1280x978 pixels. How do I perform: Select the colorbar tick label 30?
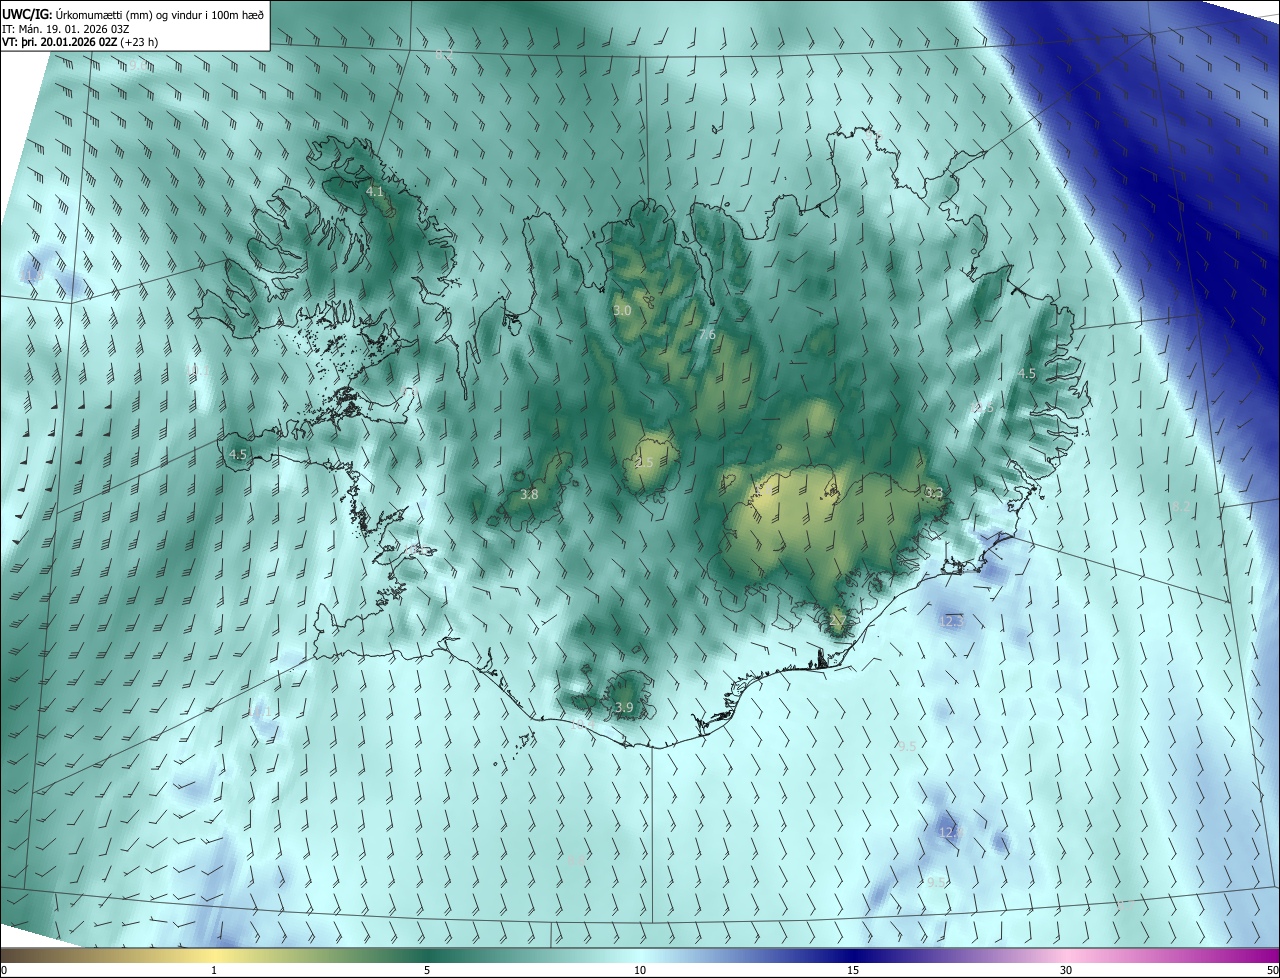(x=1066, y=970)
